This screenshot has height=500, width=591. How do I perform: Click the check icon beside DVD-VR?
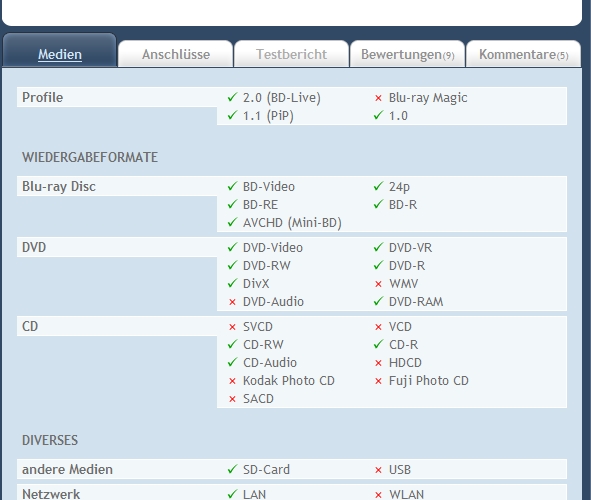(x=378, y=247)
